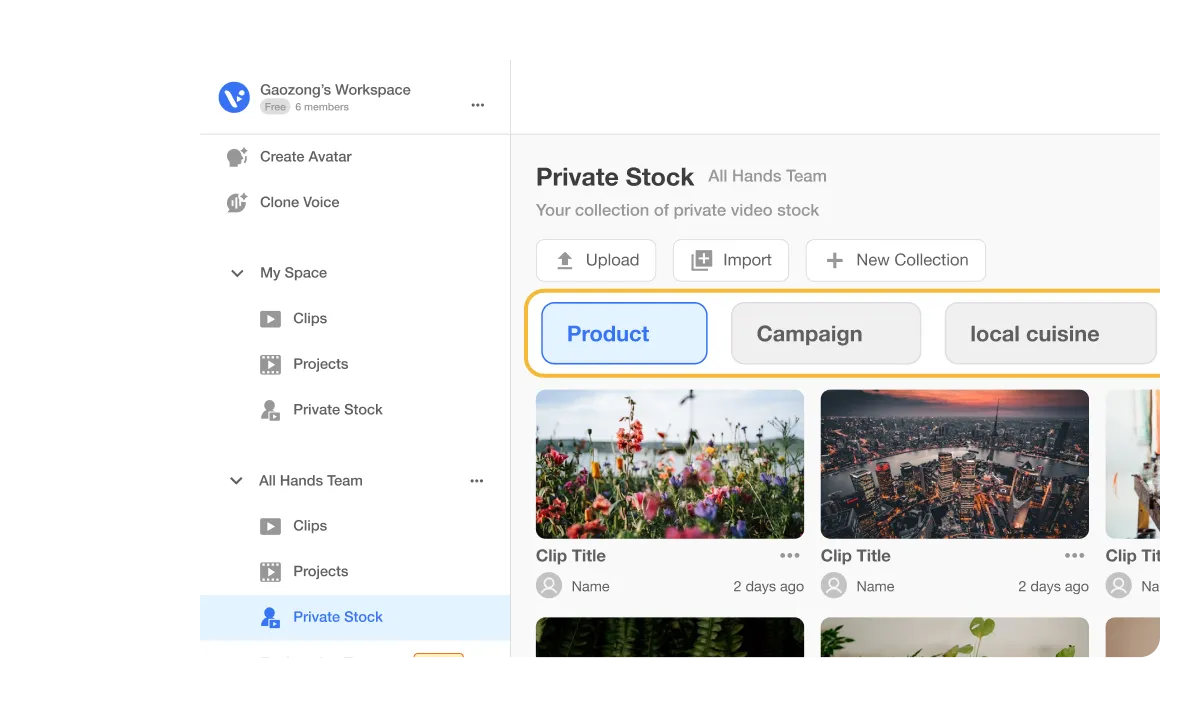
Task: Switch to the Campaign collection
Action: tap(826, 333)
